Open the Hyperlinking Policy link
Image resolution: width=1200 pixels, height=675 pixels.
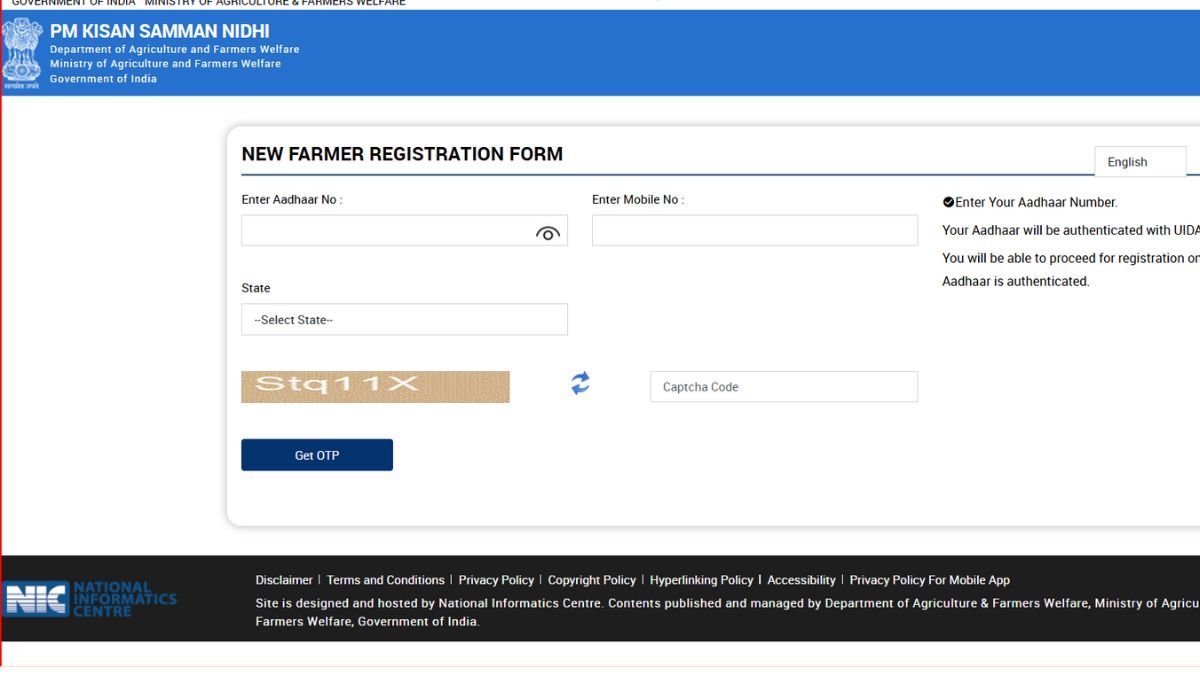point(702,580)
